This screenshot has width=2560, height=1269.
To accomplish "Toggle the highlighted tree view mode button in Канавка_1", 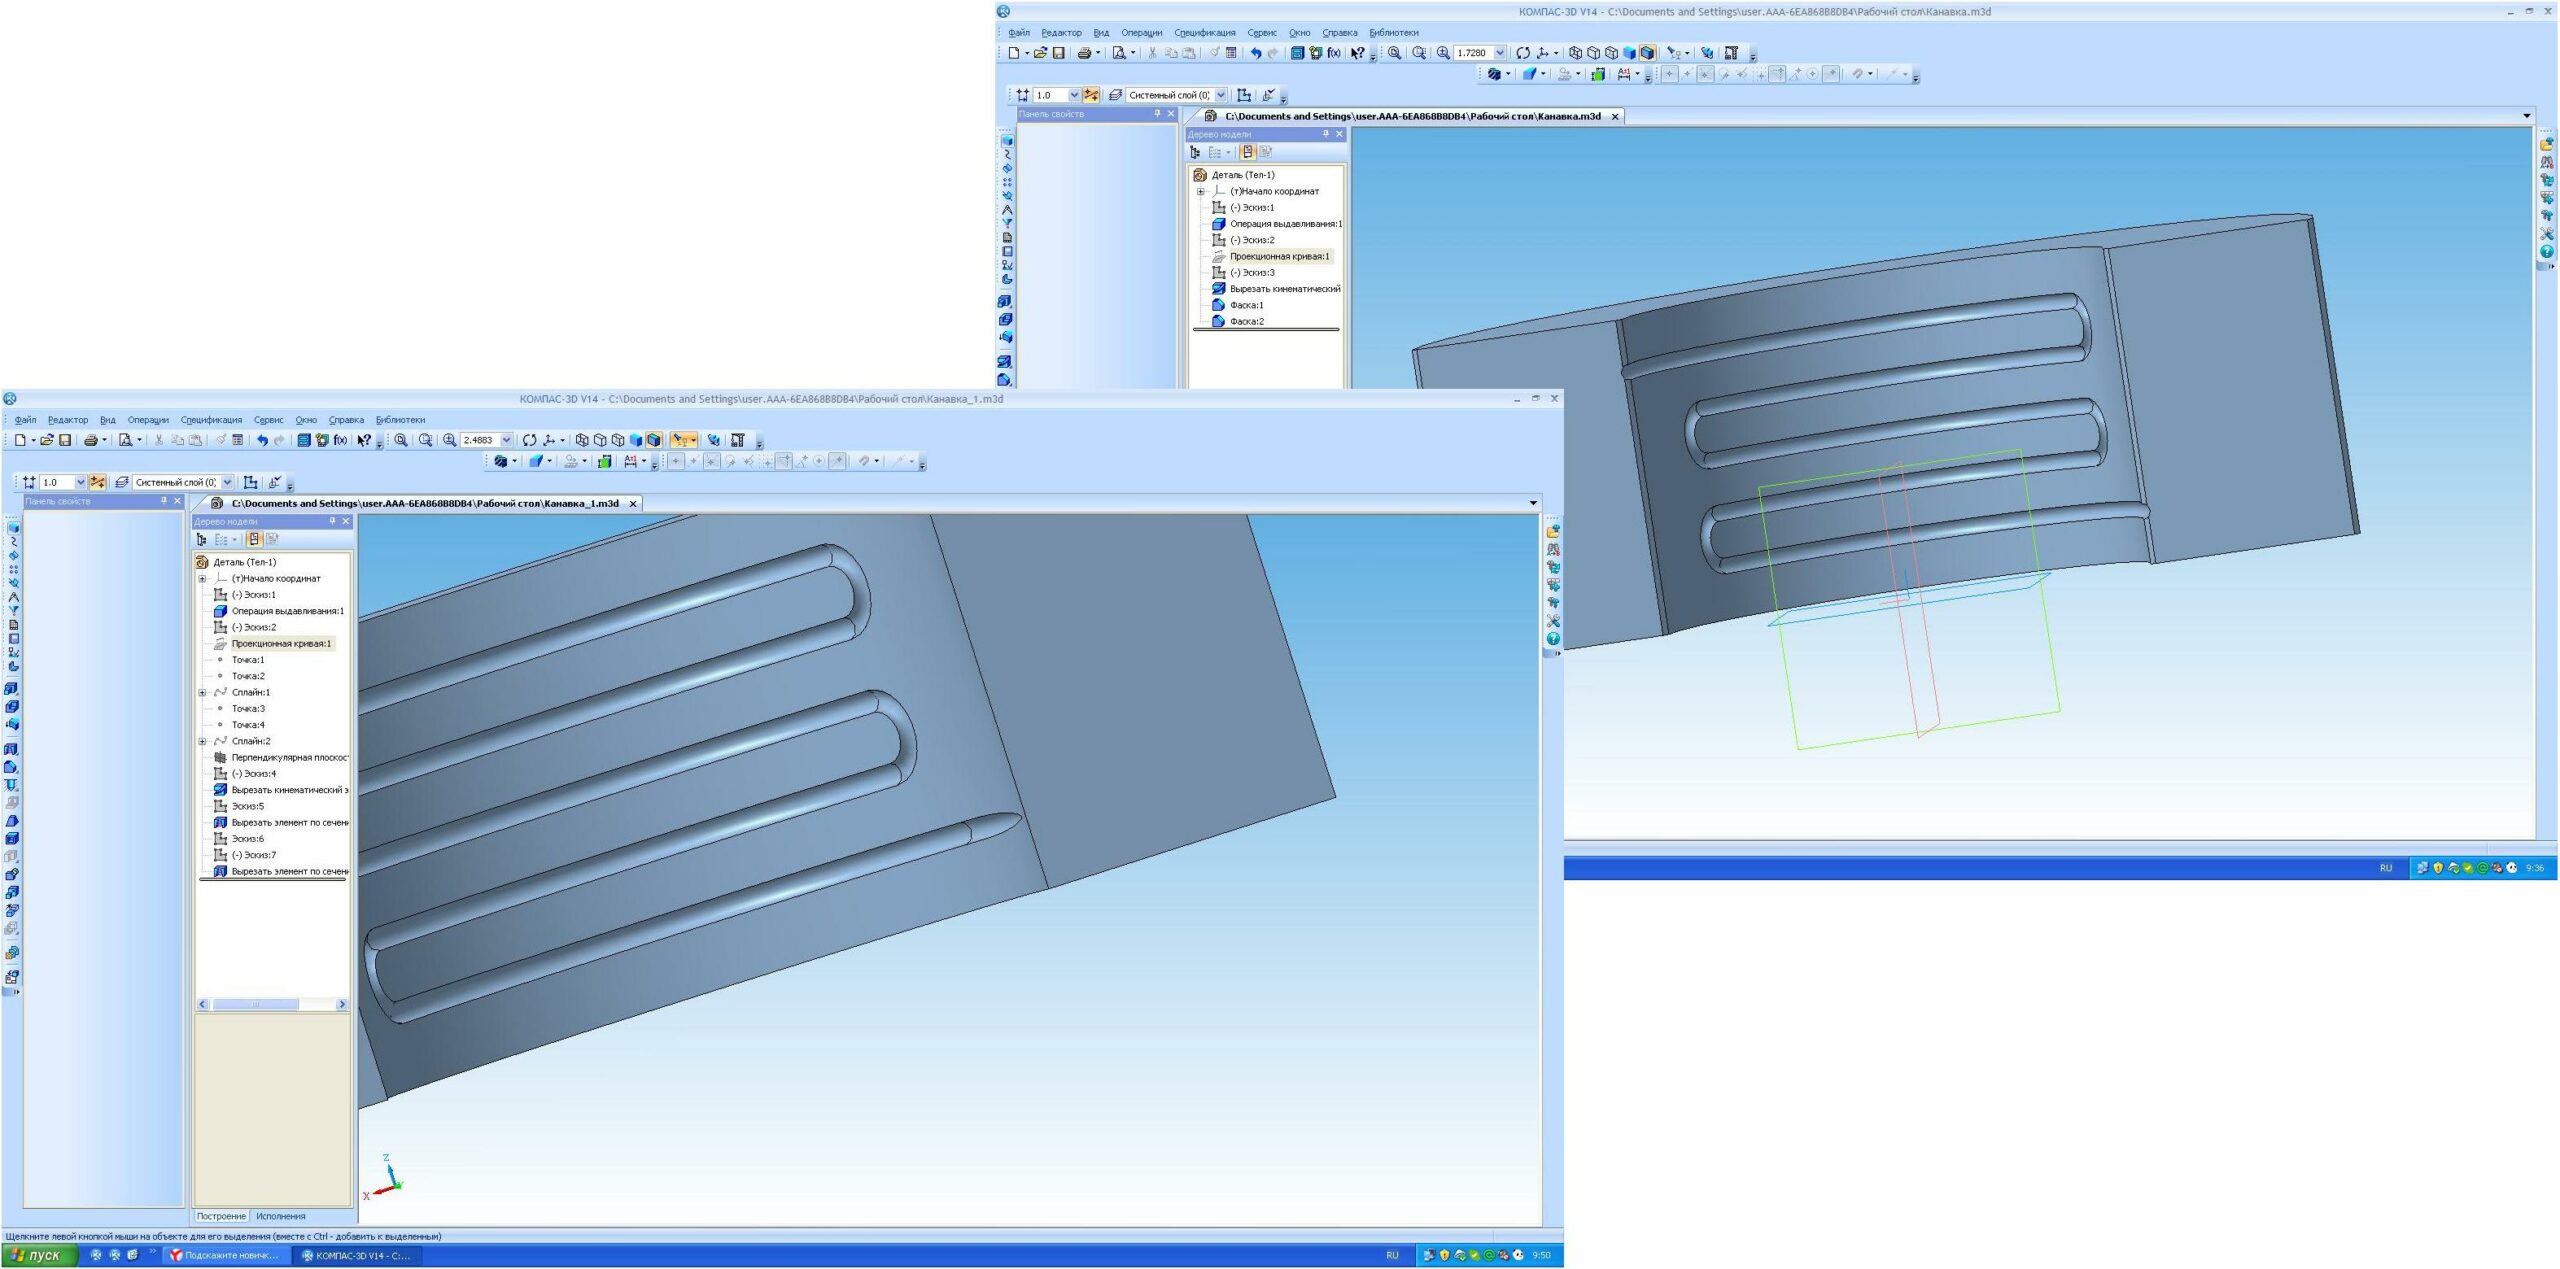I will pyautogui.click(x=254, y=540).
